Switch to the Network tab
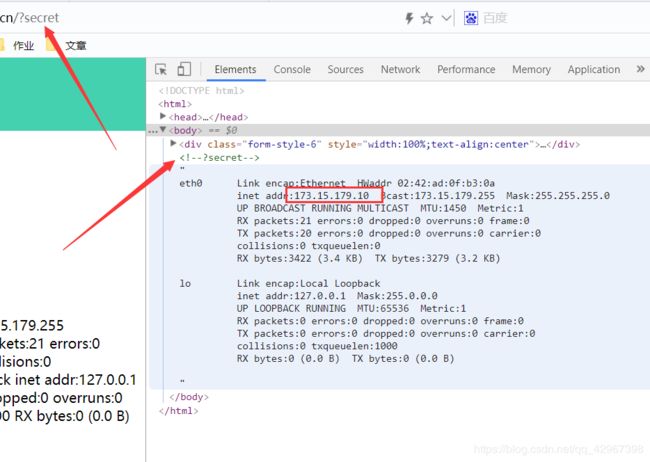650x462 pixels. tap(400, 69)
